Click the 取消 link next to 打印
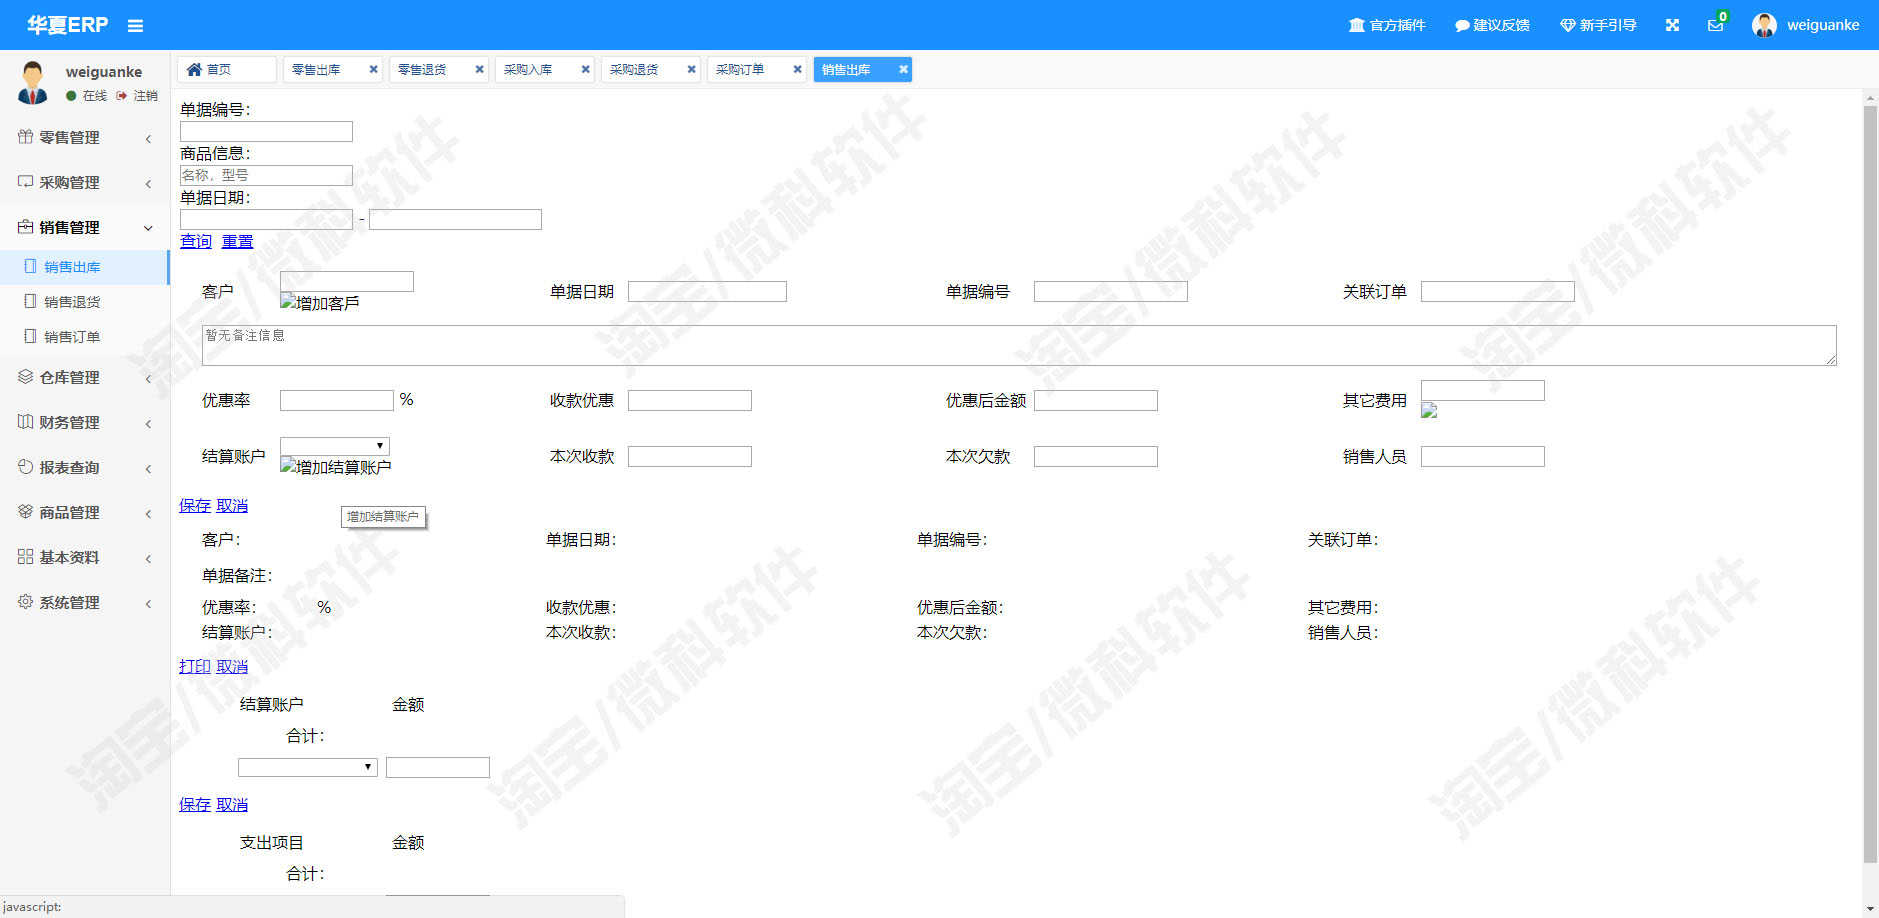Viewport: 1879px width, 918px height. pos(232,667)
